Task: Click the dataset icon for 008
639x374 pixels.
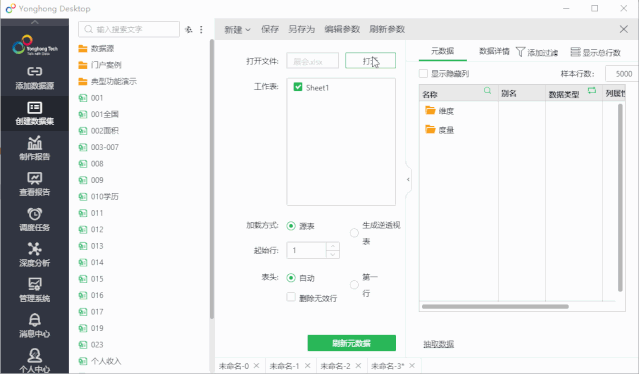Action: (83, 164)
